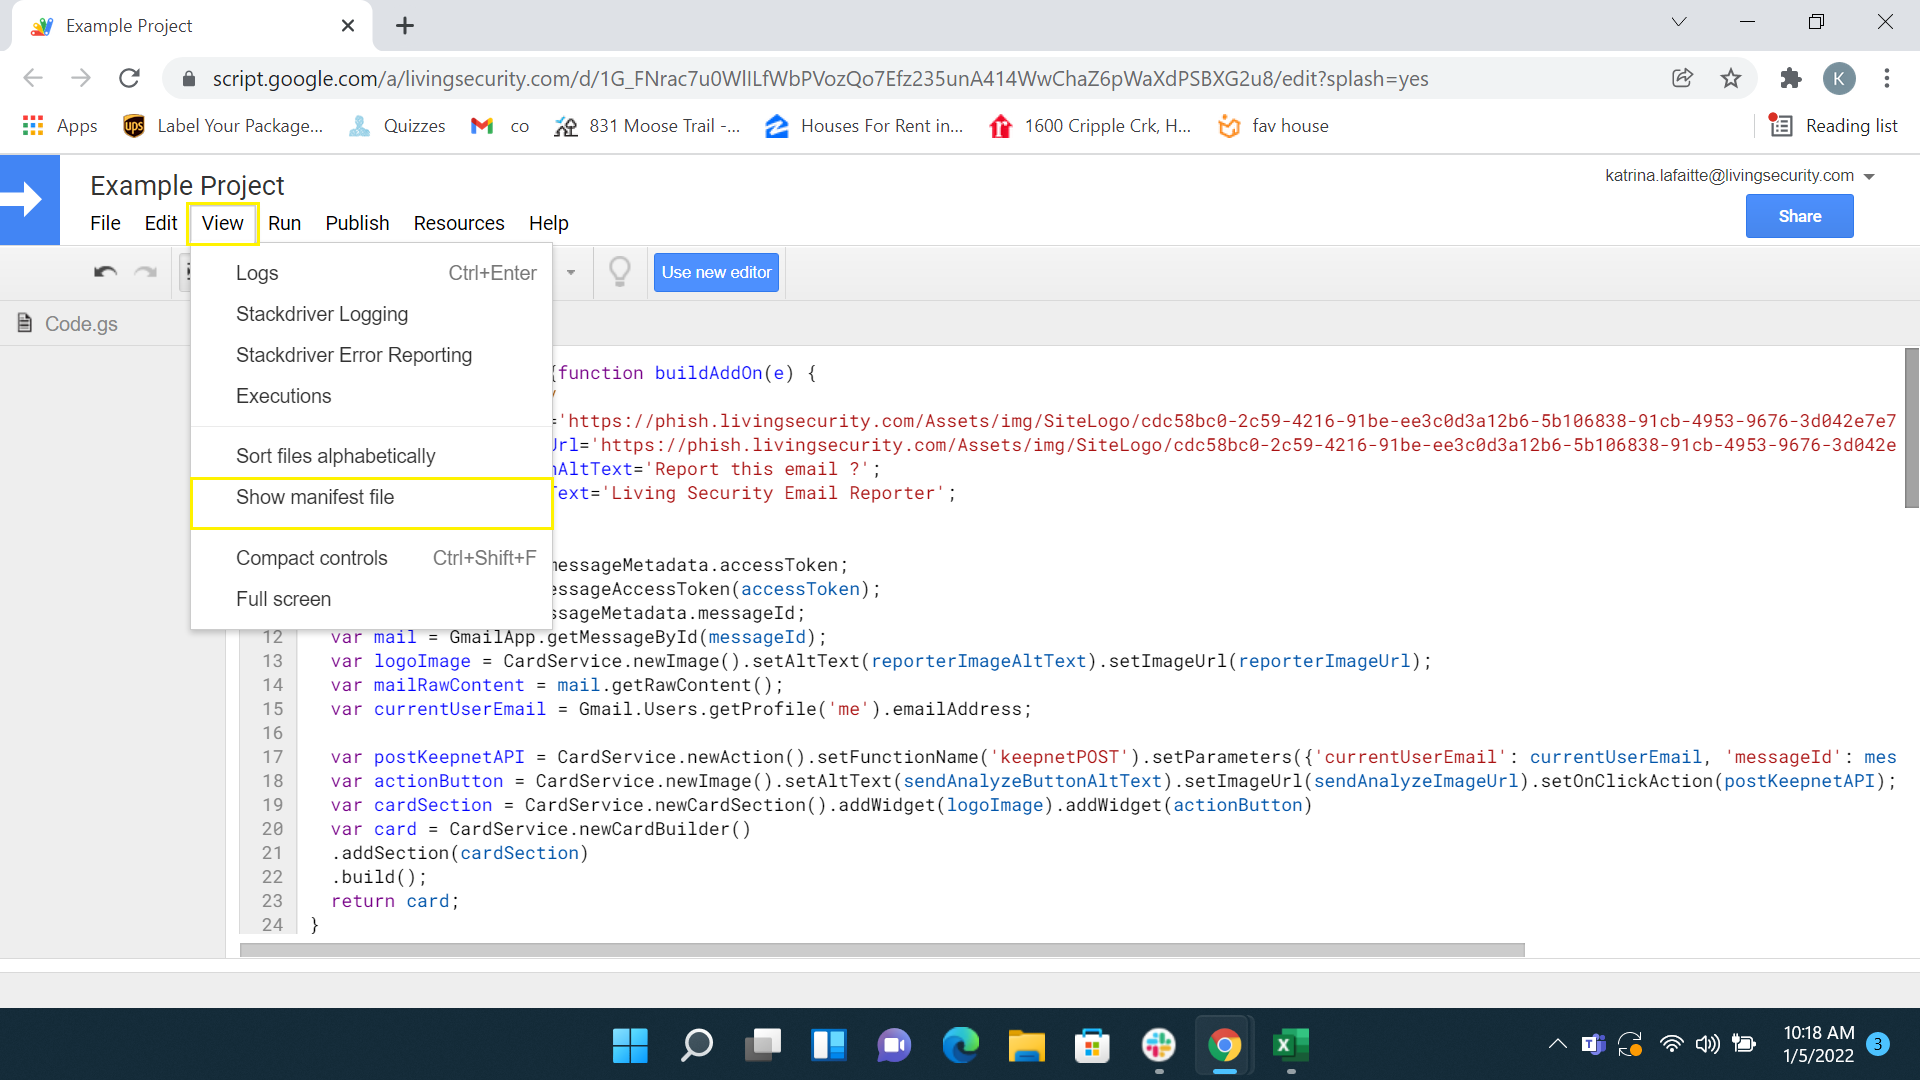
Task: Open Apps bookmark shortcut
Action: 60,126
